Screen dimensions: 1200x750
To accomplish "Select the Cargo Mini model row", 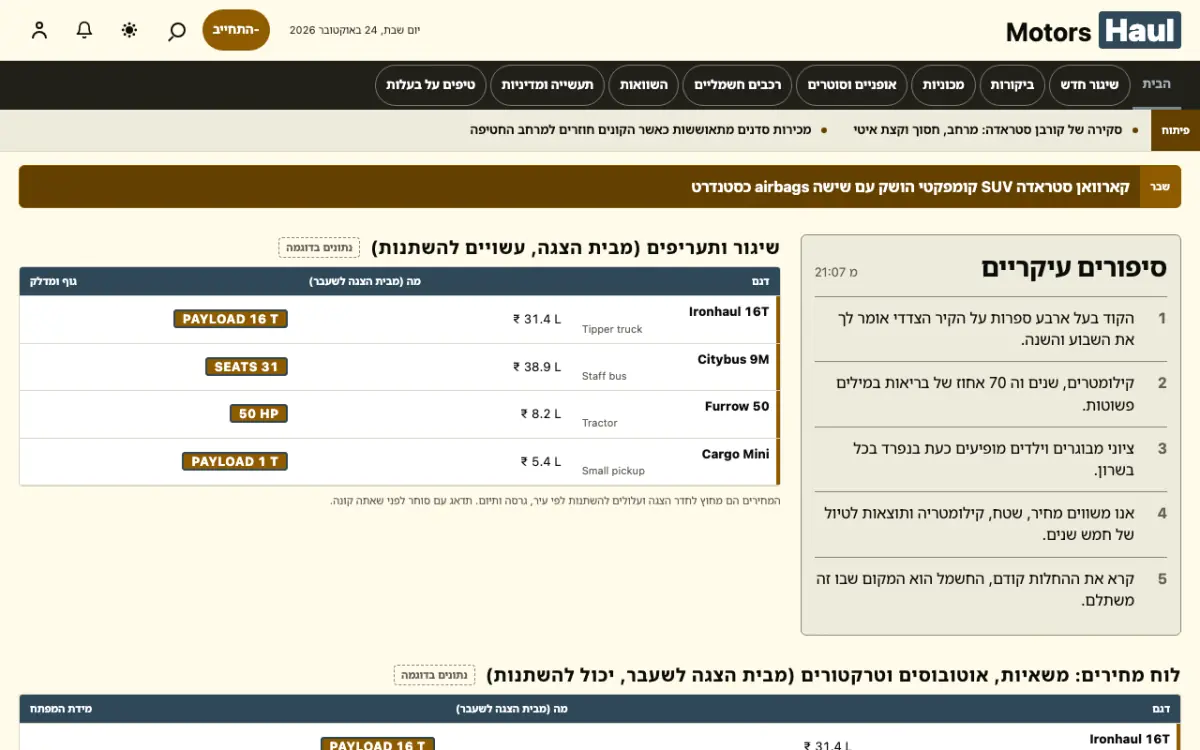I will (735, 454).
